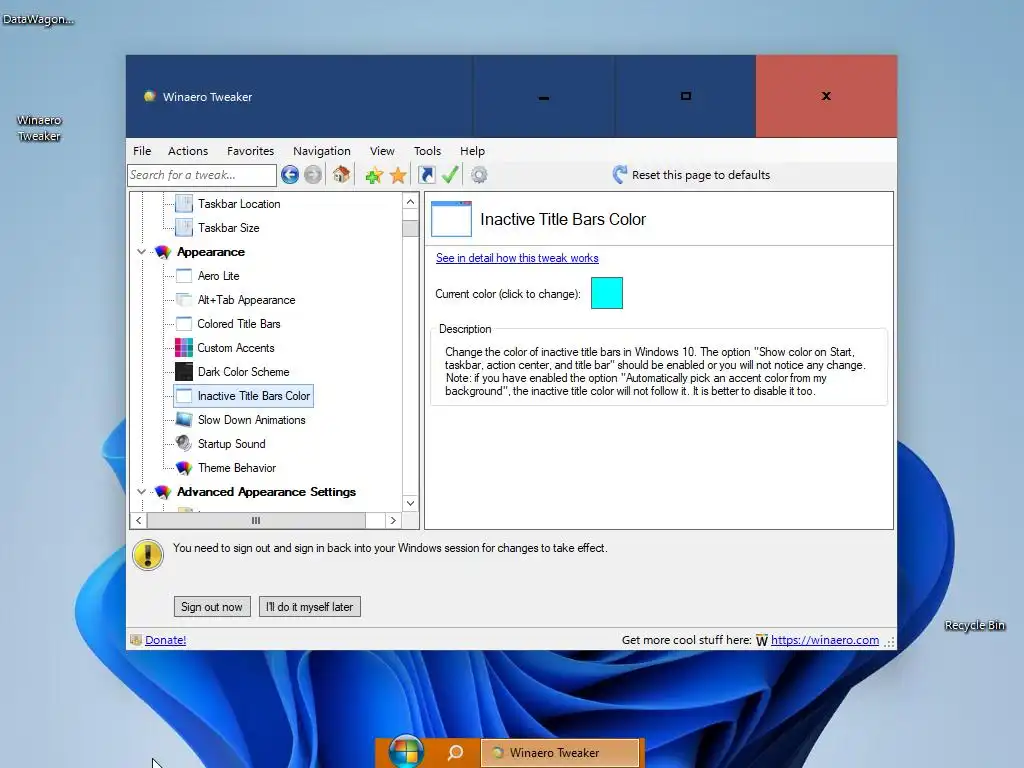Click the horizontal scrollbar right arrow
This screenshot has width=1024, height=768.
point(392,520)
